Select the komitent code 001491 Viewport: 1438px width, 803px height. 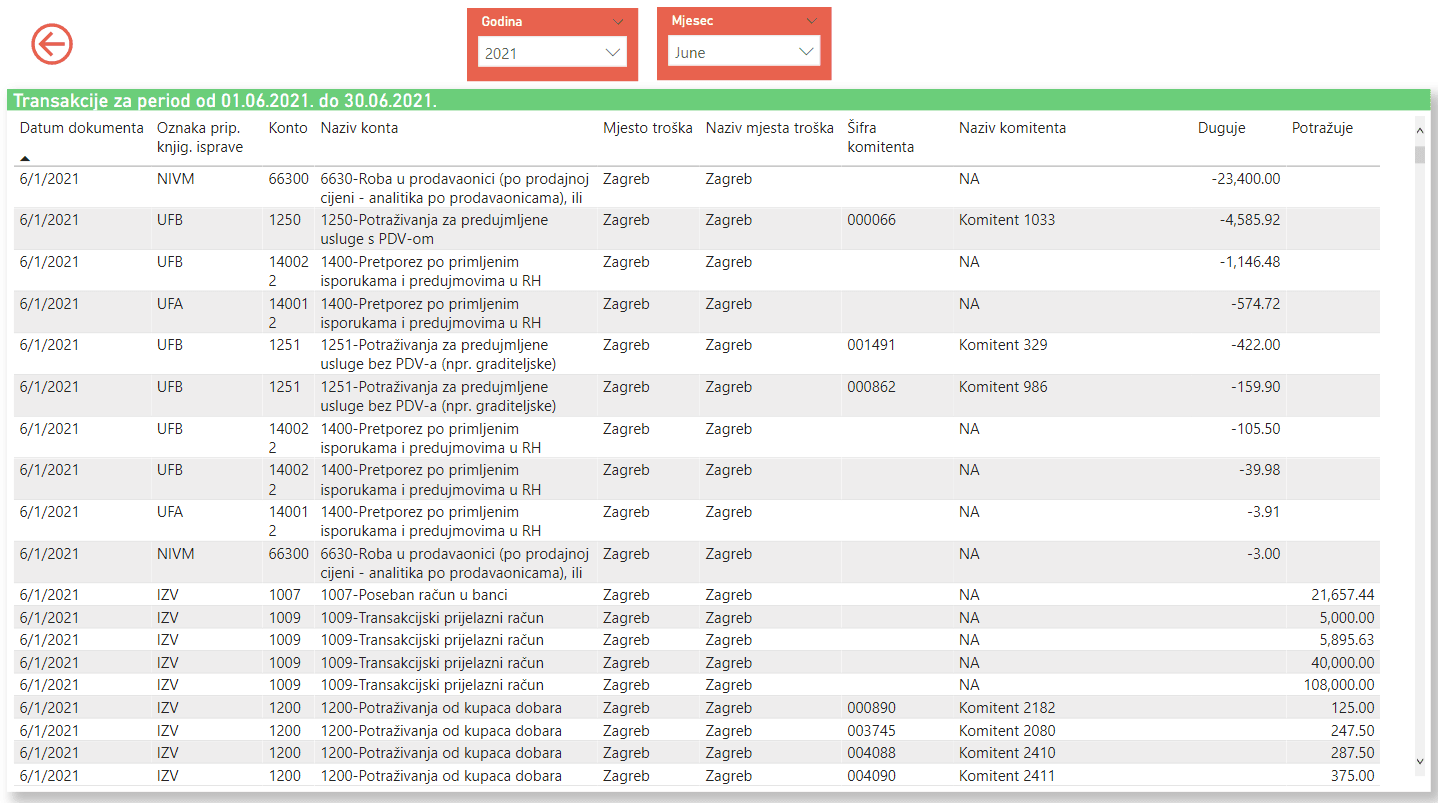tap(871, 345)
